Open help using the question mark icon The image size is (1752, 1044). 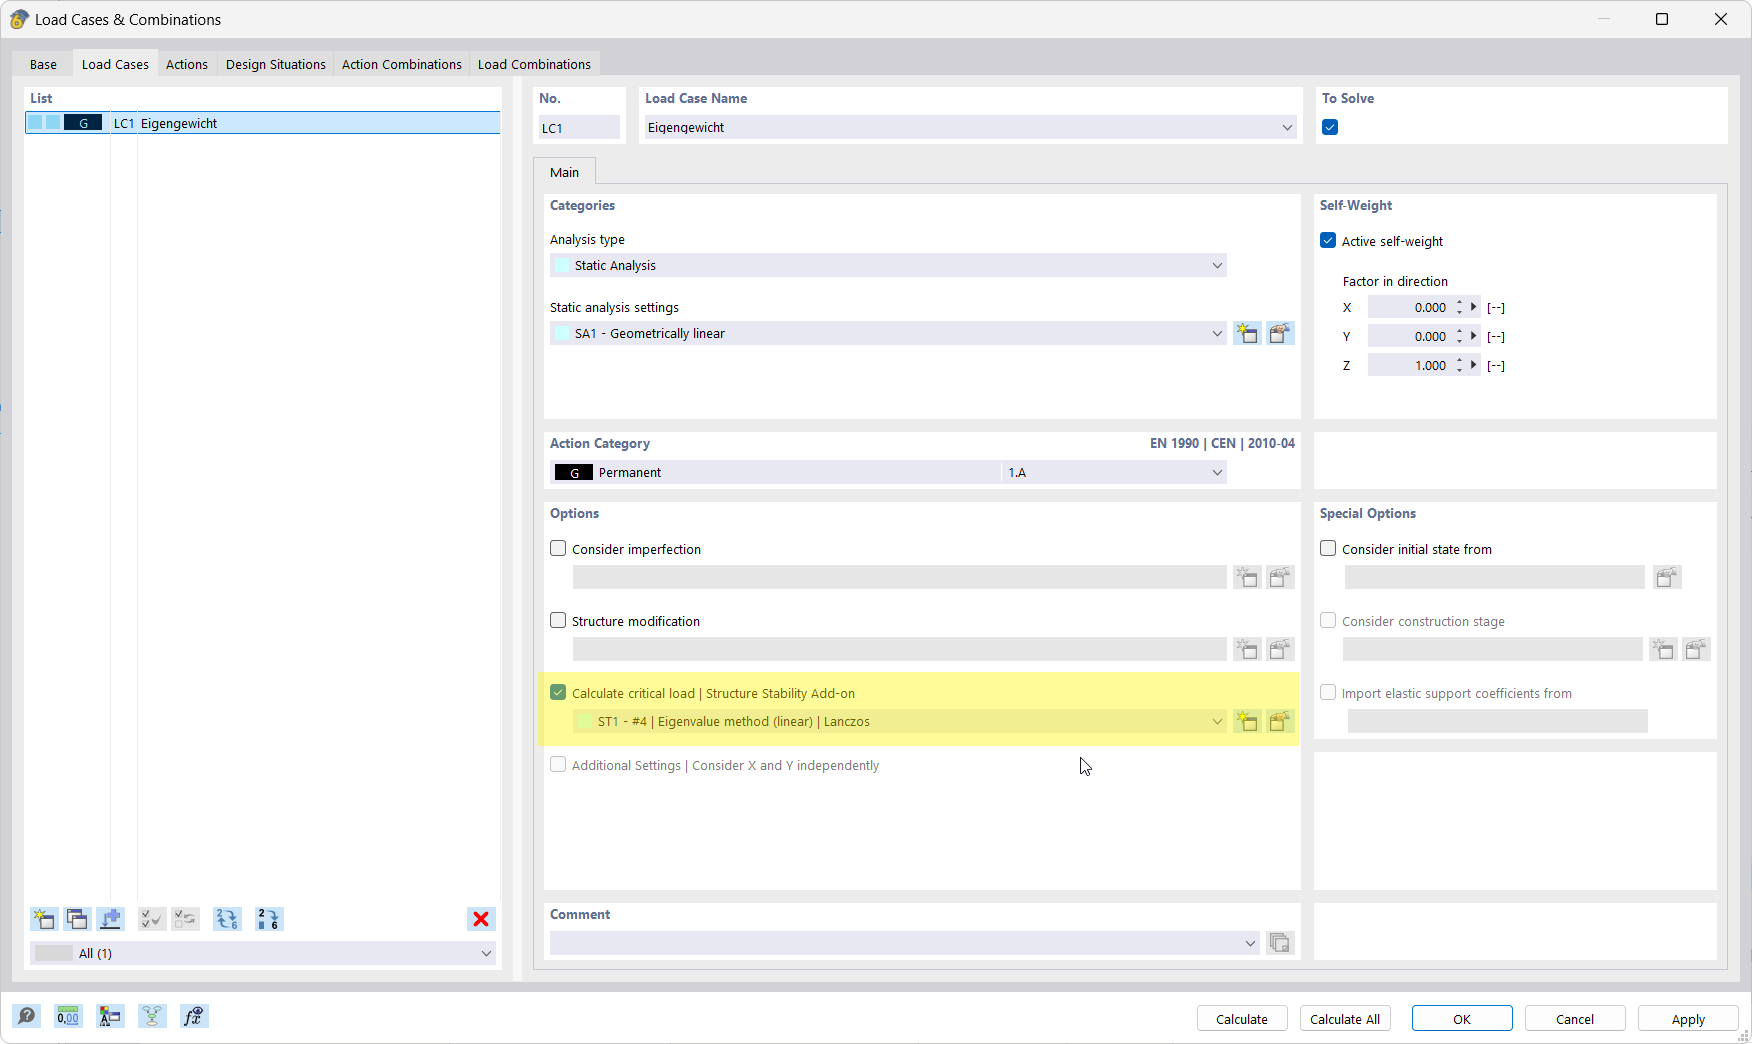click(x=27, y=1016)
